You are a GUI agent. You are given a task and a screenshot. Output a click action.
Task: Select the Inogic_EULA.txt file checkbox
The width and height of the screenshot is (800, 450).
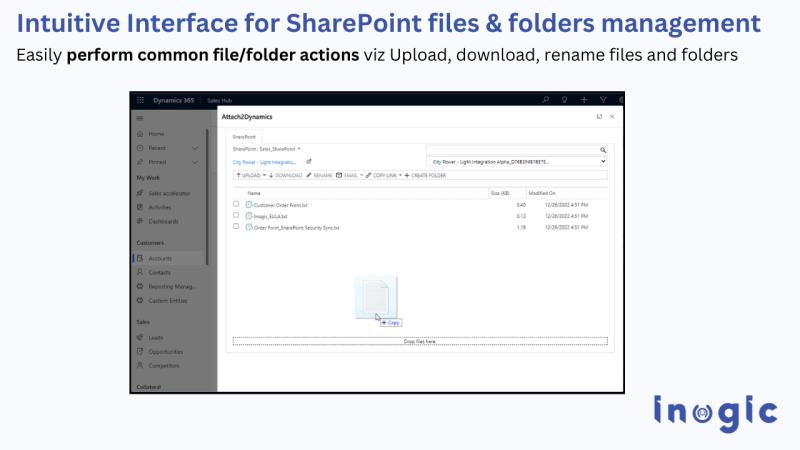[x=236, y=215]
